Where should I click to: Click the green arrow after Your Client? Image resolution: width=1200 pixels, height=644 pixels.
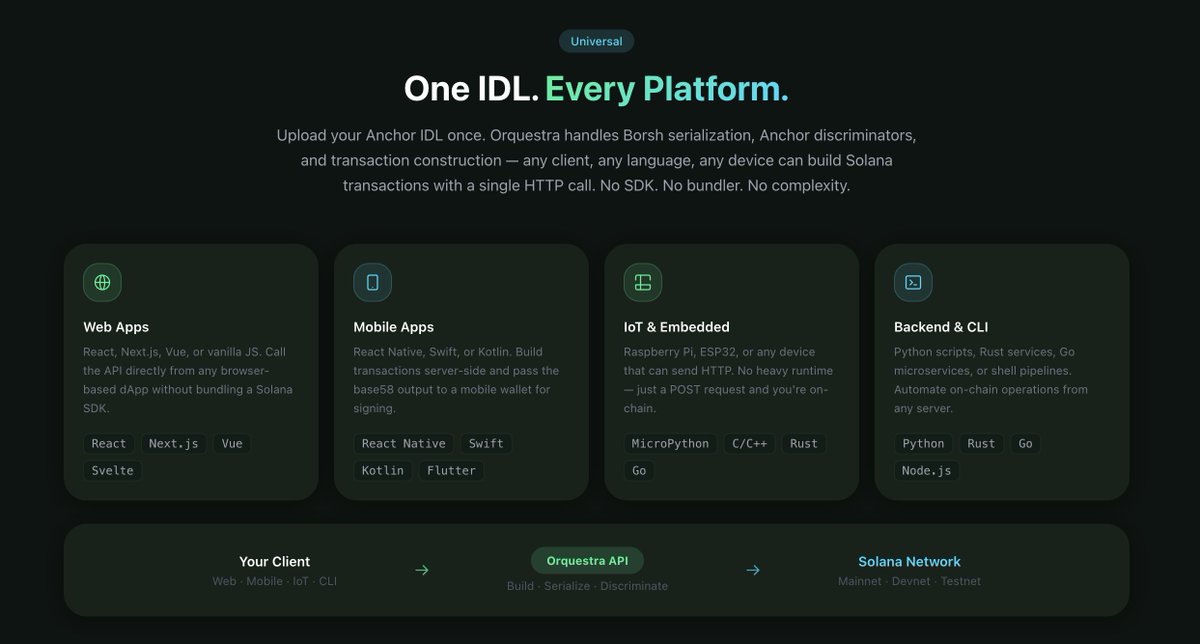[x=422, y=570]
